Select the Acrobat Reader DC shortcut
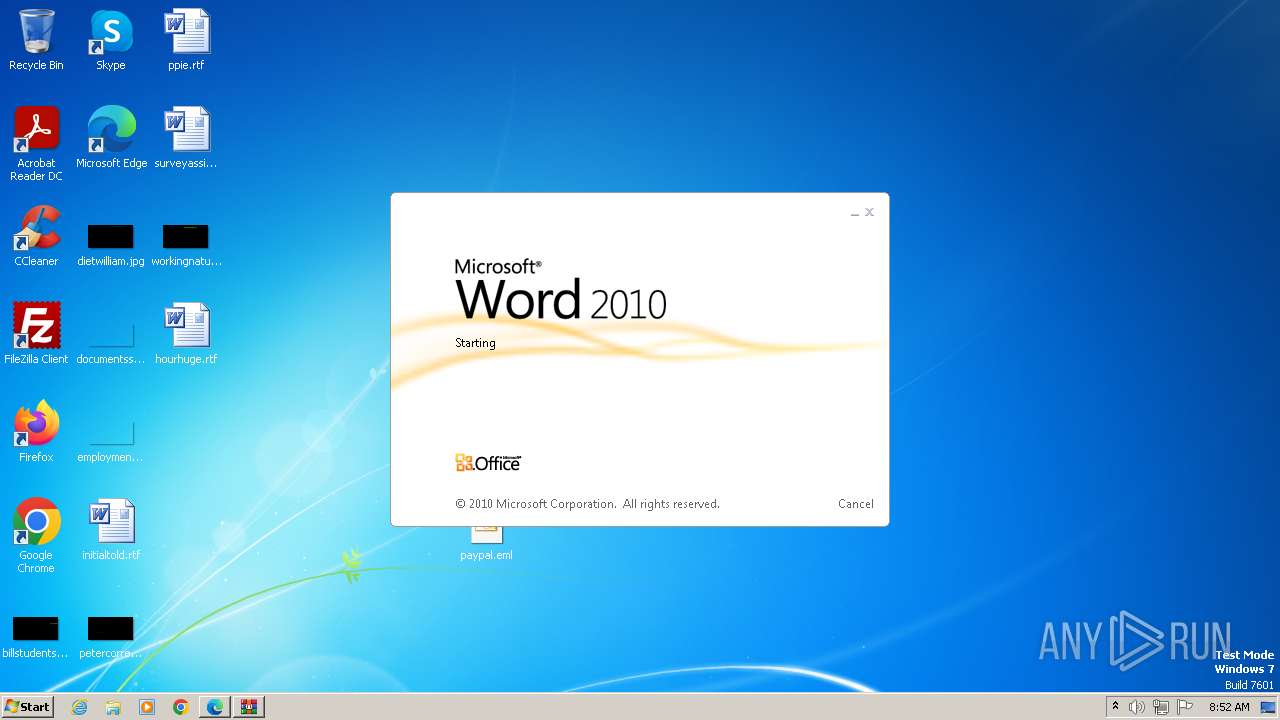This screenshot has height=720, width=1280. (36, 144)
